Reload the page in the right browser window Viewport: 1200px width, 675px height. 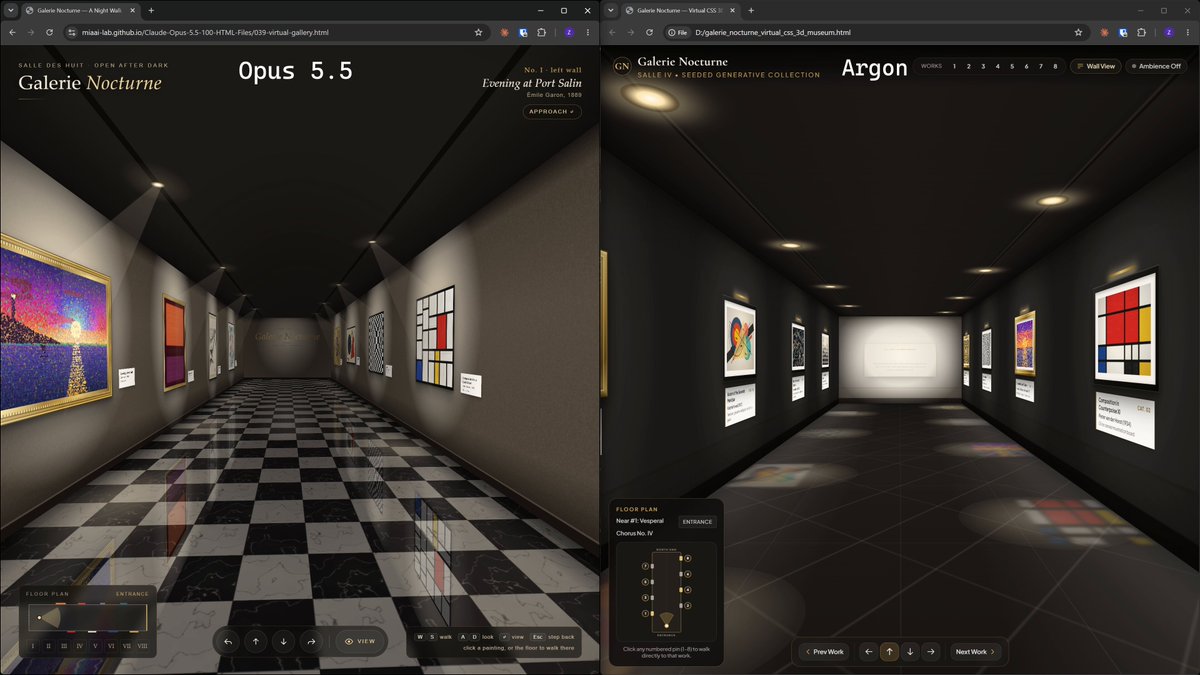[650, 32]
